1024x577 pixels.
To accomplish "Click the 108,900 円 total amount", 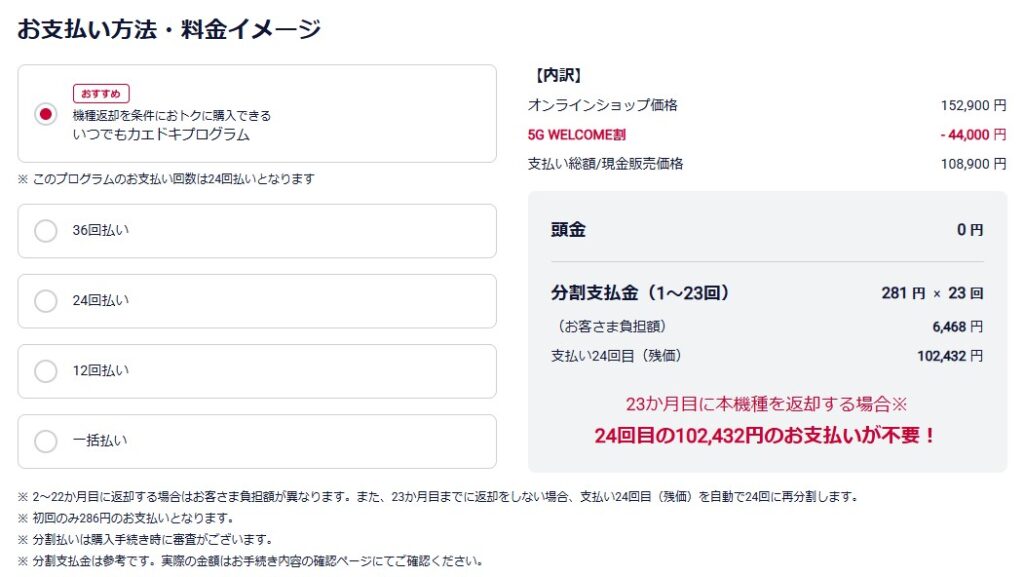I will click(973, 163).
